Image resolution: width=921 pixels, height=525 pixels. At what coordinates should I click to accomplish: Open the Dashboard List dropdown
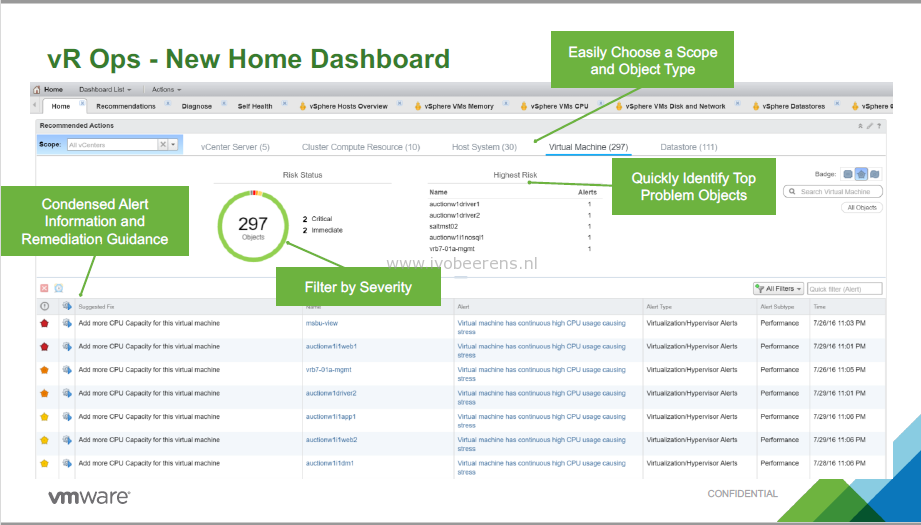point(105,90)
